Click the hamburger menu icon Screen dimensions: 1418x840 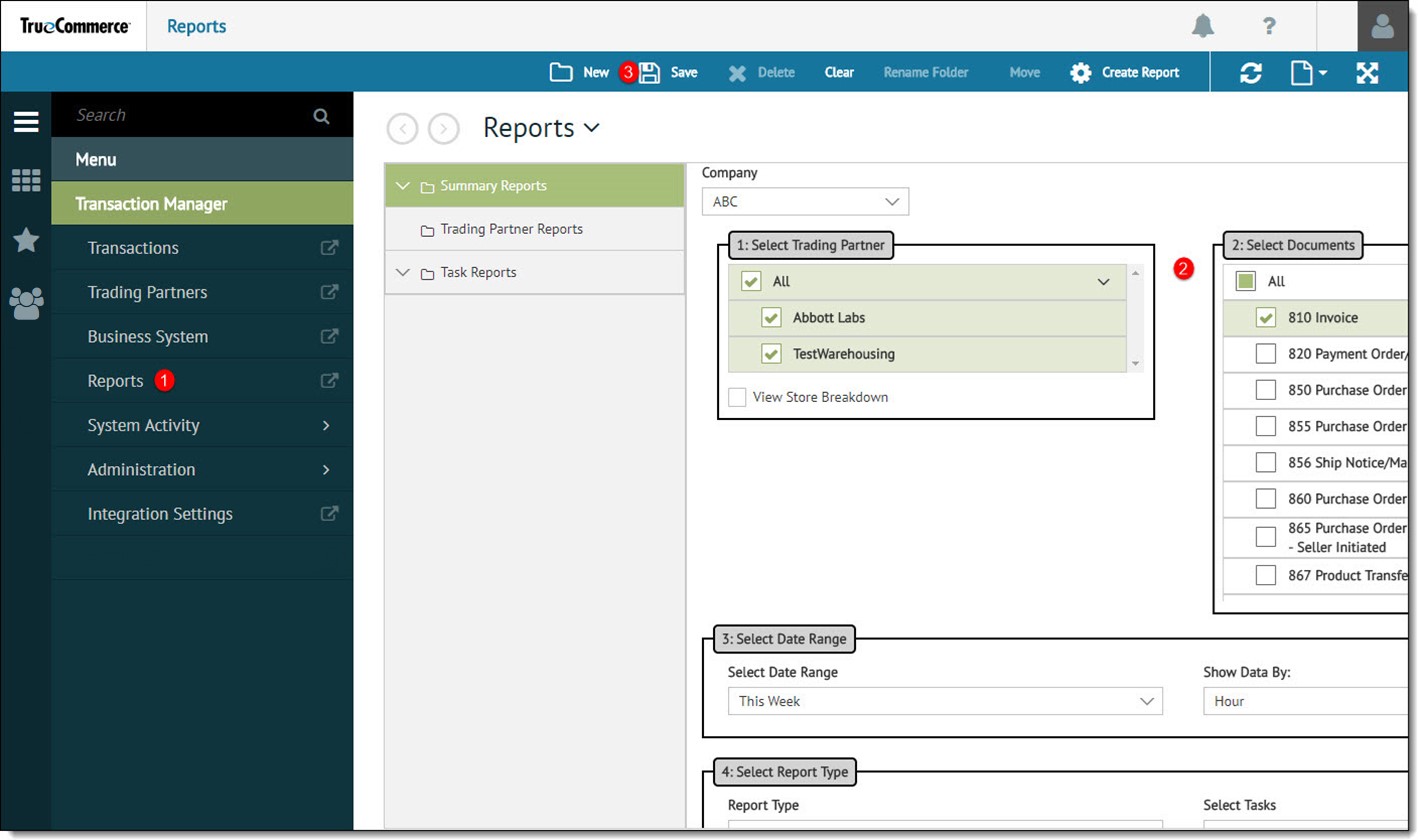(x=25, y=121)
